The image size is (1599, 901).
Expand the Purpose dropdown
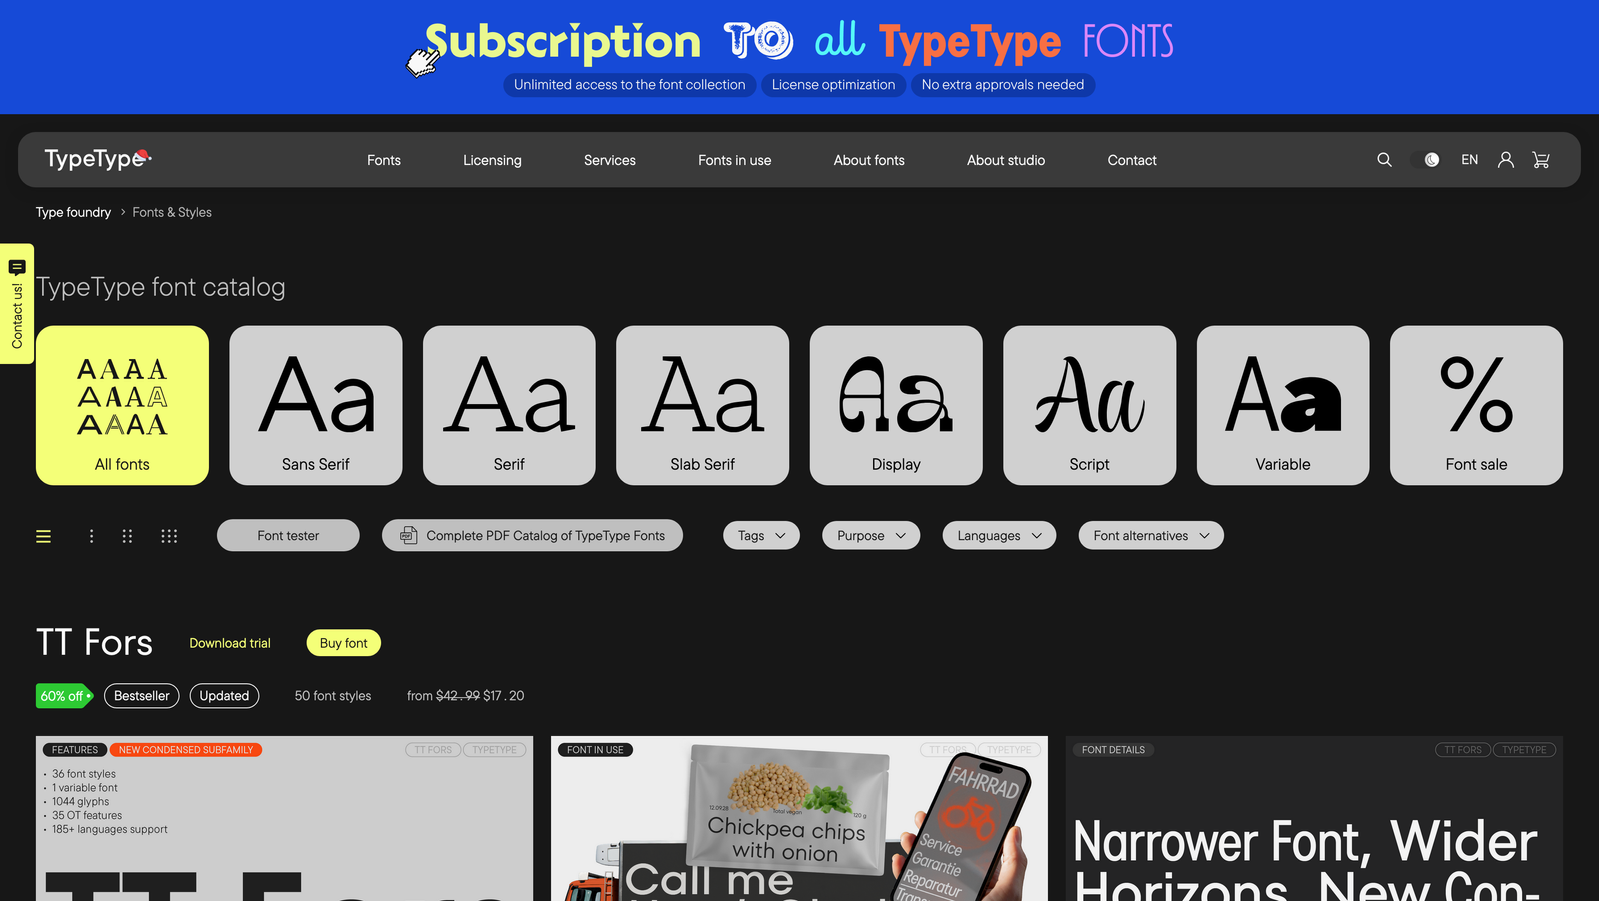[x=871, y=535]
